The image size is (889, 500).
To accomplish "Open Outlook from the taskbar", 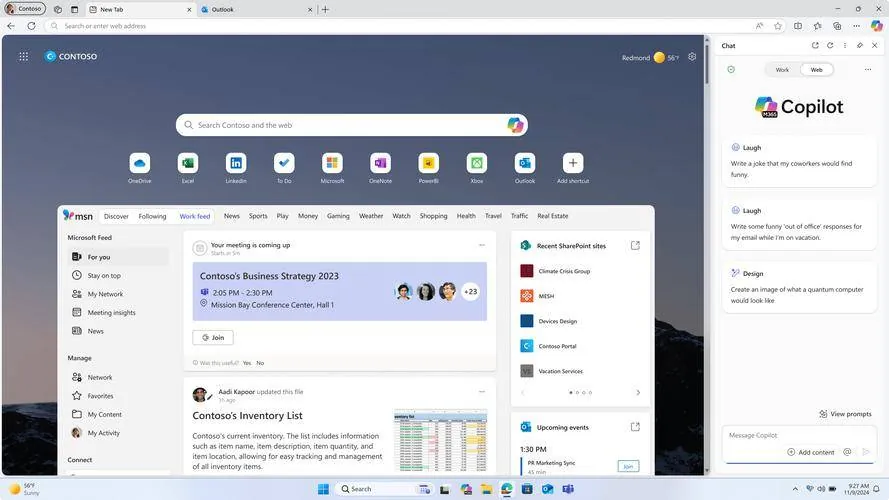I will tap(547, 489).
